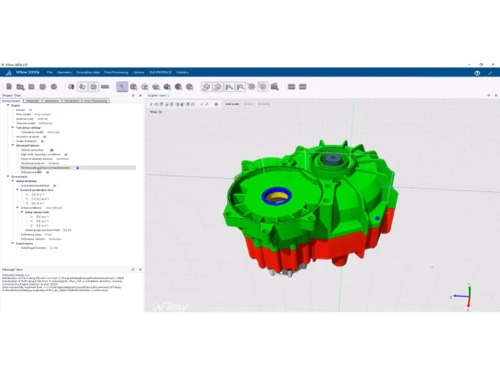
Task: Open the Window menu
Action: pyautogui.click(x=182, y=72)
